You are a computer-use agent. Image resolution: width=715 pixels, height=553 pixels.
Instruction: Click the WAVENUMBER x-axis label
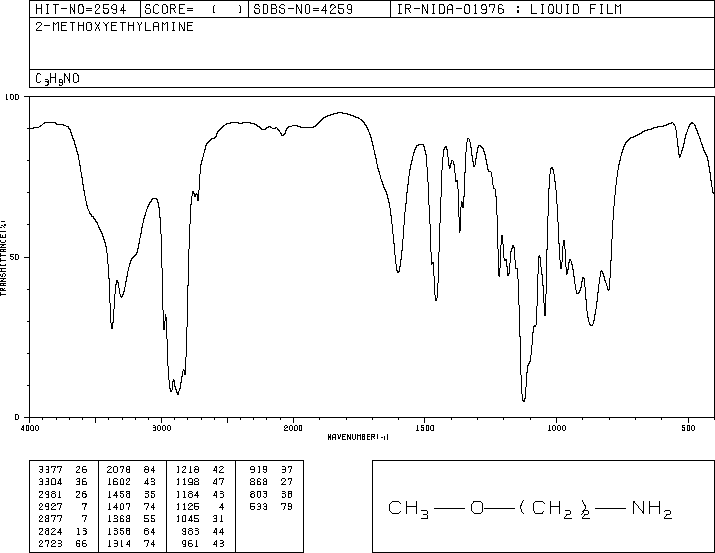tap(358, 437)
